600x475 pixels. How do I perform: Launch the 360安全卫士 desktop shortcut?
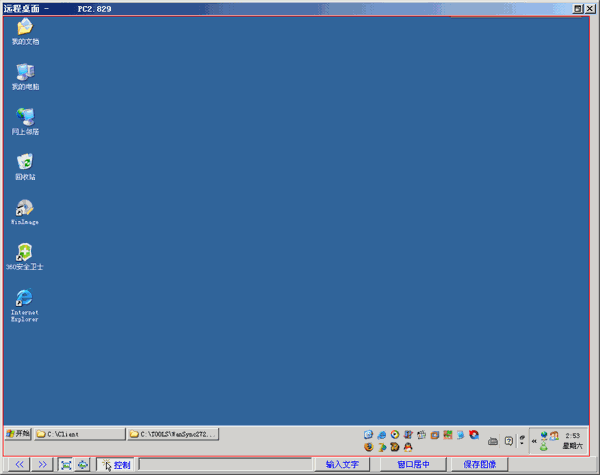tap(25, 253)
